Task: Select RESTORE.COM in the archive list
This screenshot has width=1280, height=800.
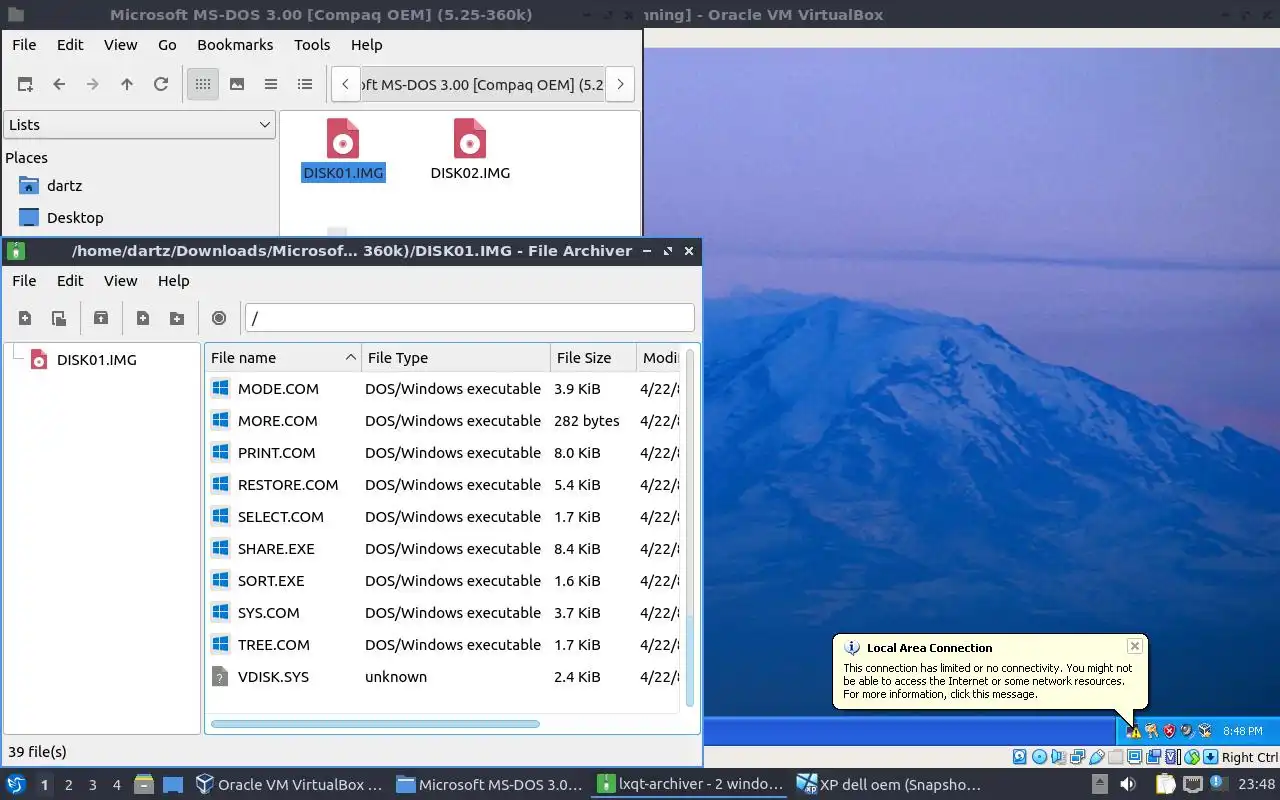Action: click(x=442, y=484)
